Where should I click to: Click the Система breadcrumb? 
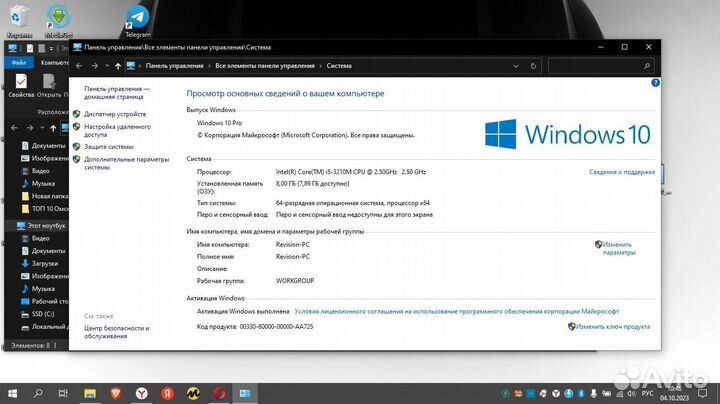(x=339, y=66)
